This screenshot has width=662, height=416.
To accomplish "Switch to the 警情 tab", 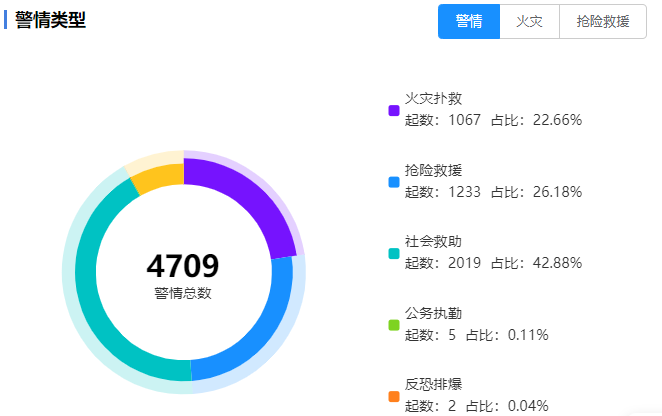I will [469, 22].
